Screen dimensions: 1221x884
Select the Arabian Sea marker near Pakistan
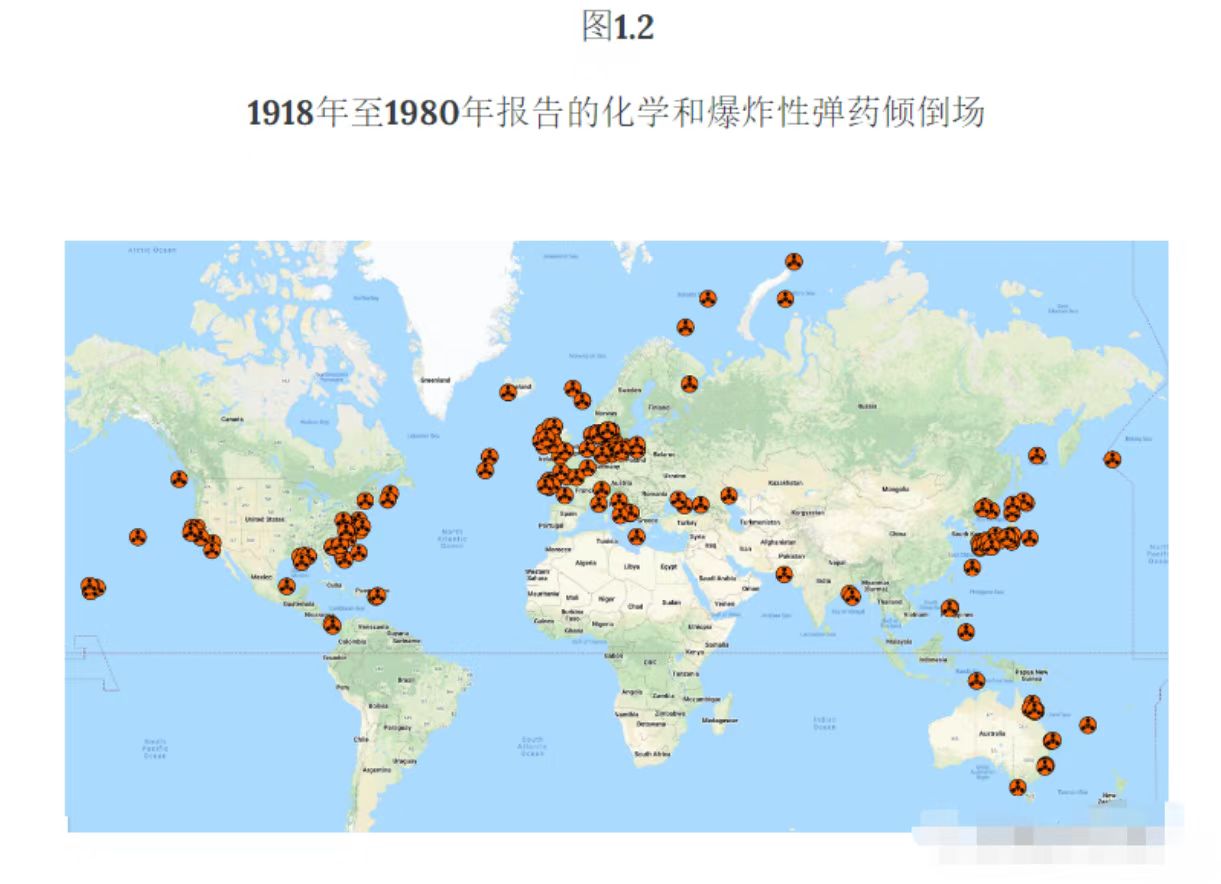(x=785, y=575)
